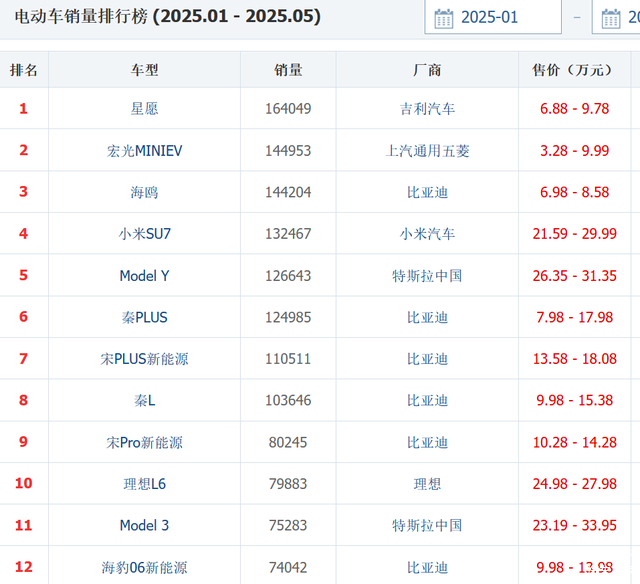
Task: Click the 小米汽车 manufacturer link
Action: point(427,234)
